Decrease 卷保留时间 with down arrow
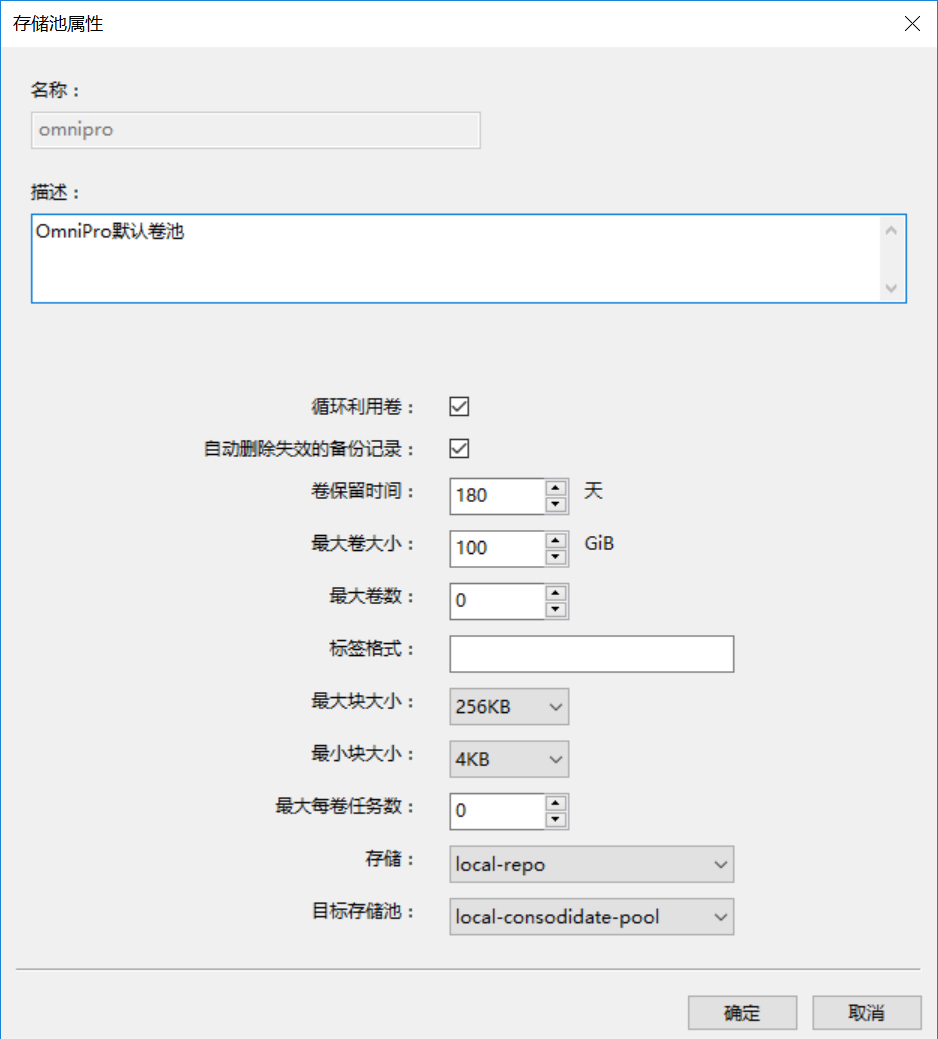938x1039 pixels. point(556,504)
